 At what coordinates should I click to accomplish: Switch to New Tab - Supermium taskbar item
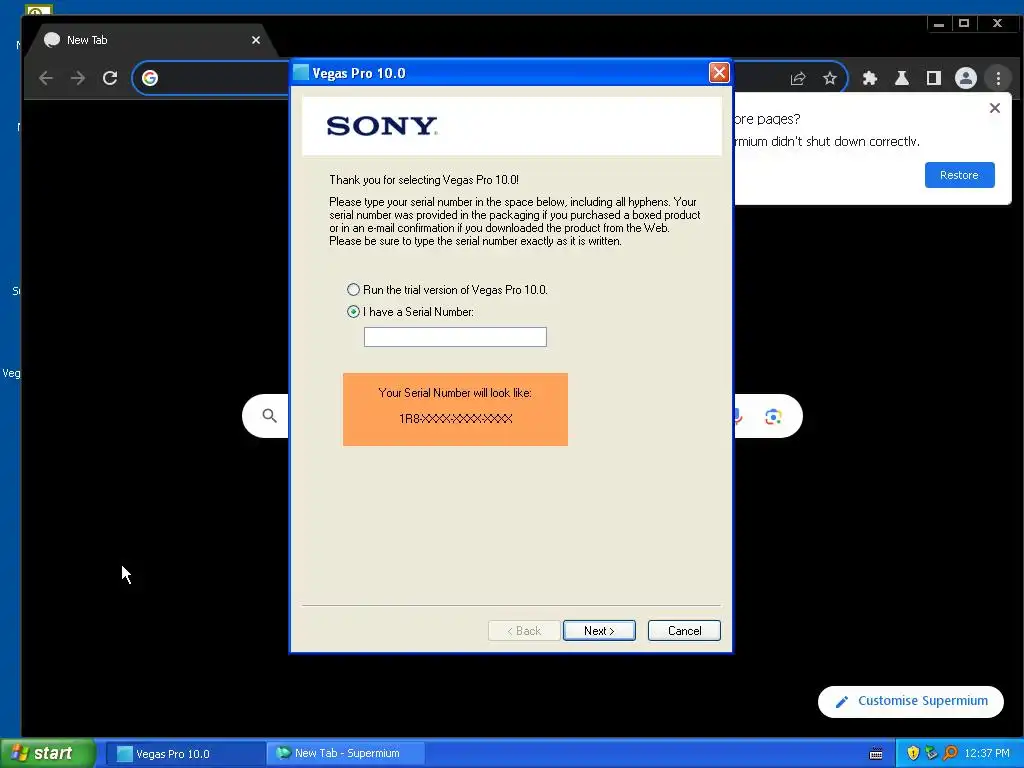pos(346,753)
